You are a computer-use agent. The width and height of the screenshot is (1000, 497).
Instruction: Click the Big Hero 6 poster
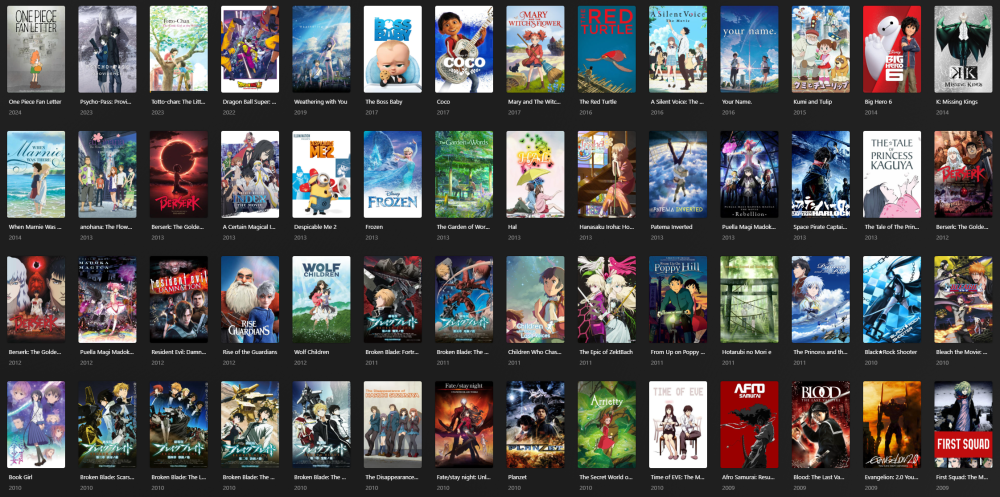892,49
